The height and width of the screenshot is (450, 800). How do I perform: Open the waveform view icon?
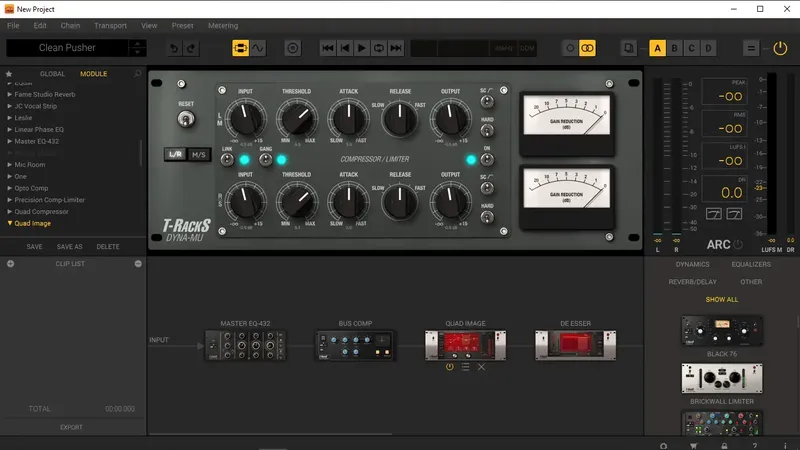(258, 48)
